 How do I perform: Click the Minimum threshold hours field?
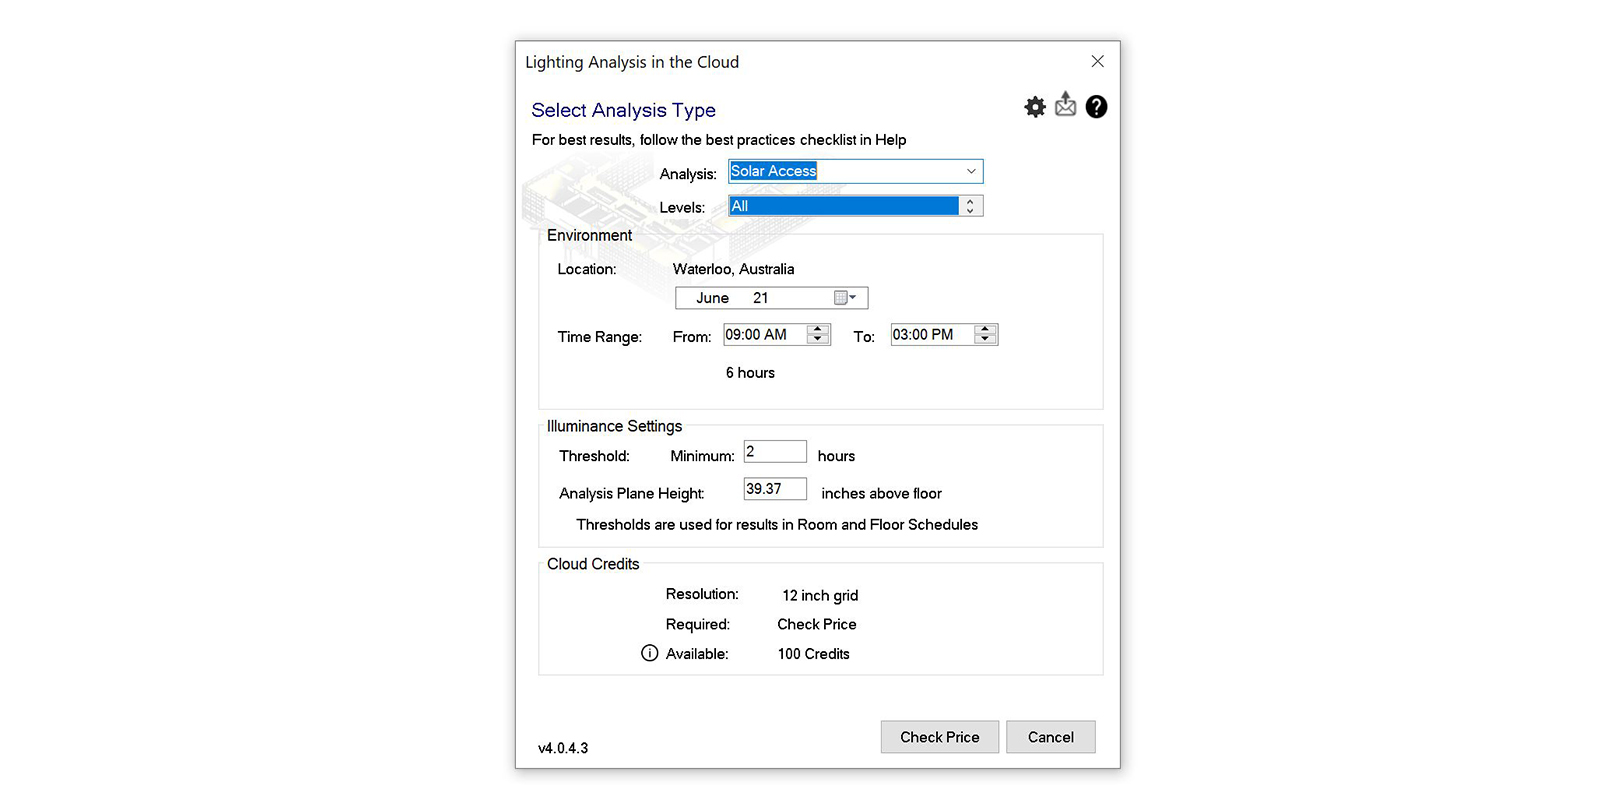point(775,452)
